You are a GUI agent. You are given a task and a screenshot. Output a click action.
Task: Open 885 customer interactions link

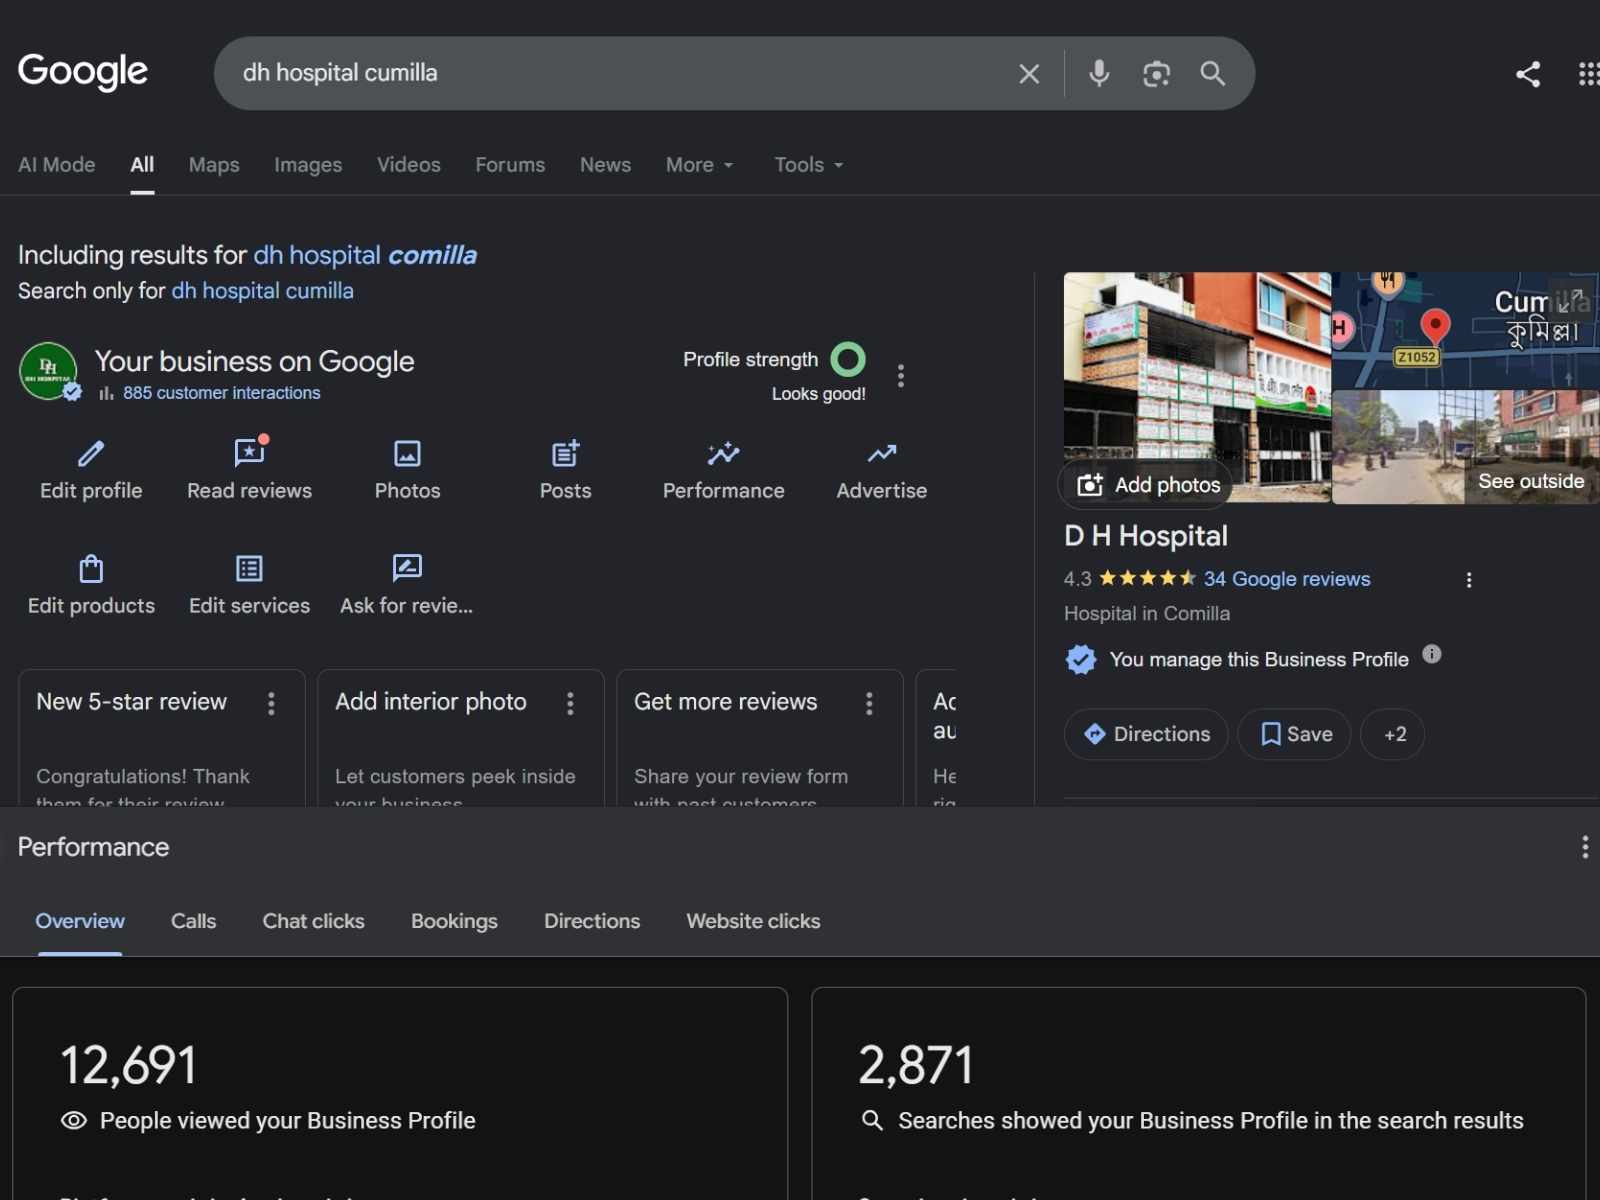pyautogui.click(x=221, y=393)
